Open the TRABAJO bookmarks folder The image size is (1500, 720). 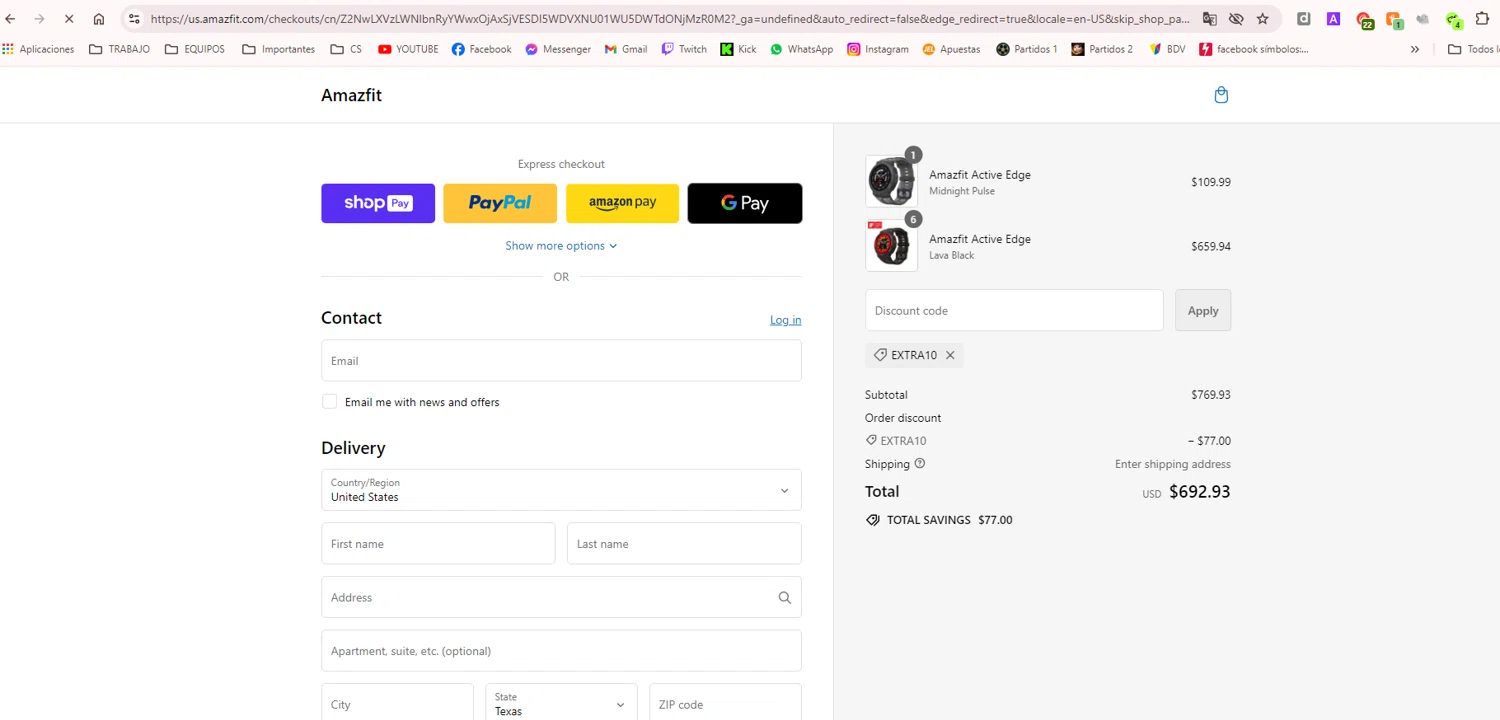(x=120, y=49)
